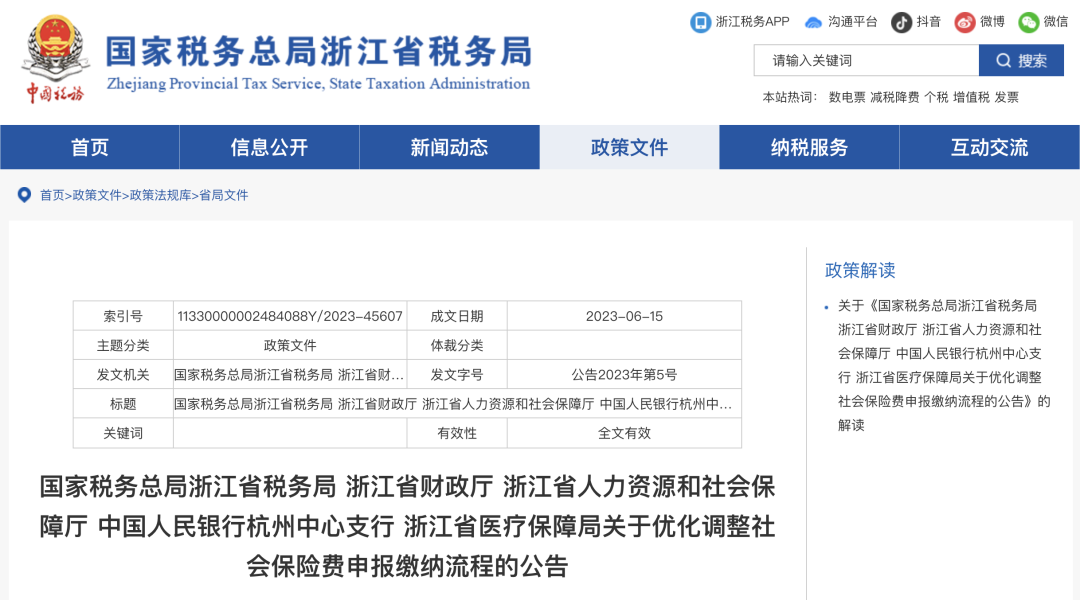Click the breadcrumb location pin icon
The image size is (1080, 600).
point(24,195)
